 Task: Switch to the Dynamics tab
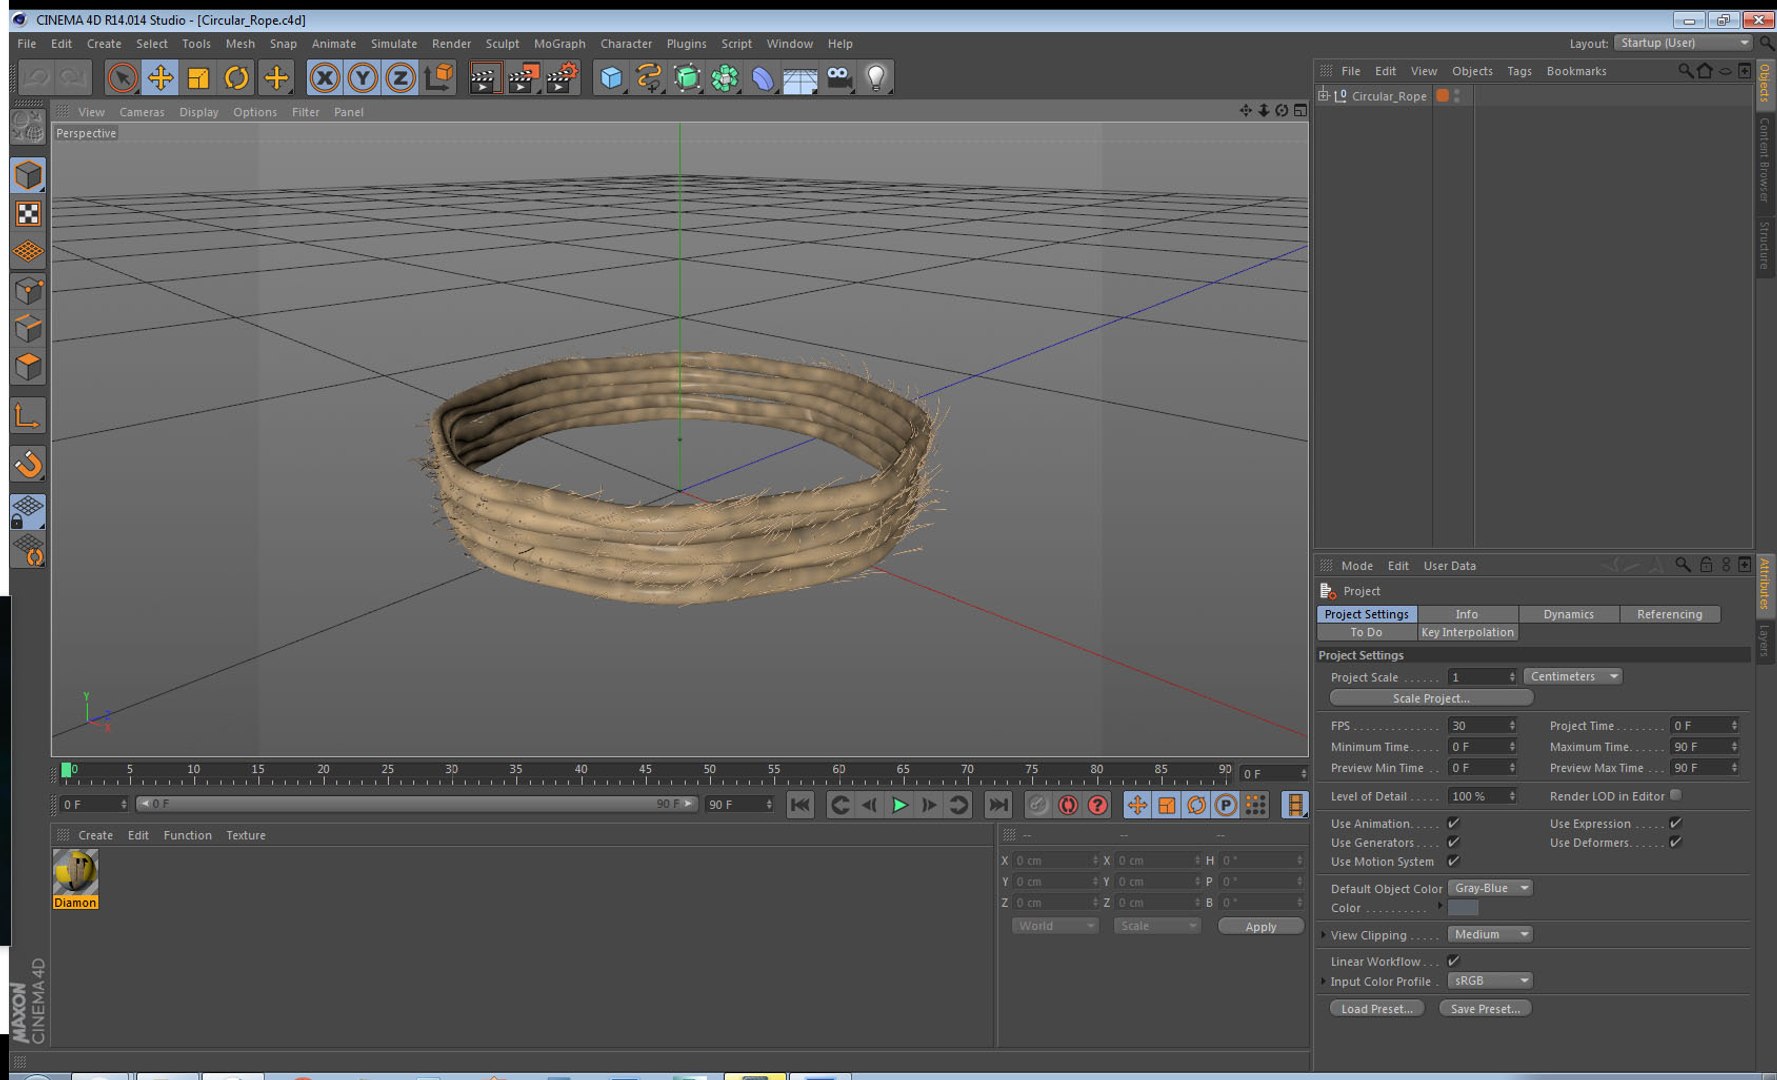coord(1568,614)
